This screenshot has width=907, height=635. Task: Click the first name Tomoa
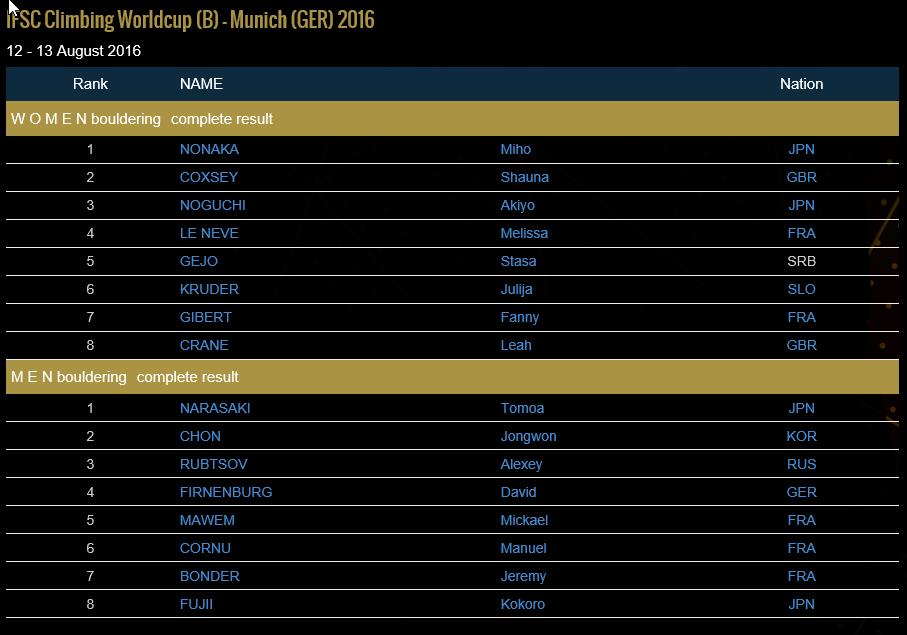522,408
